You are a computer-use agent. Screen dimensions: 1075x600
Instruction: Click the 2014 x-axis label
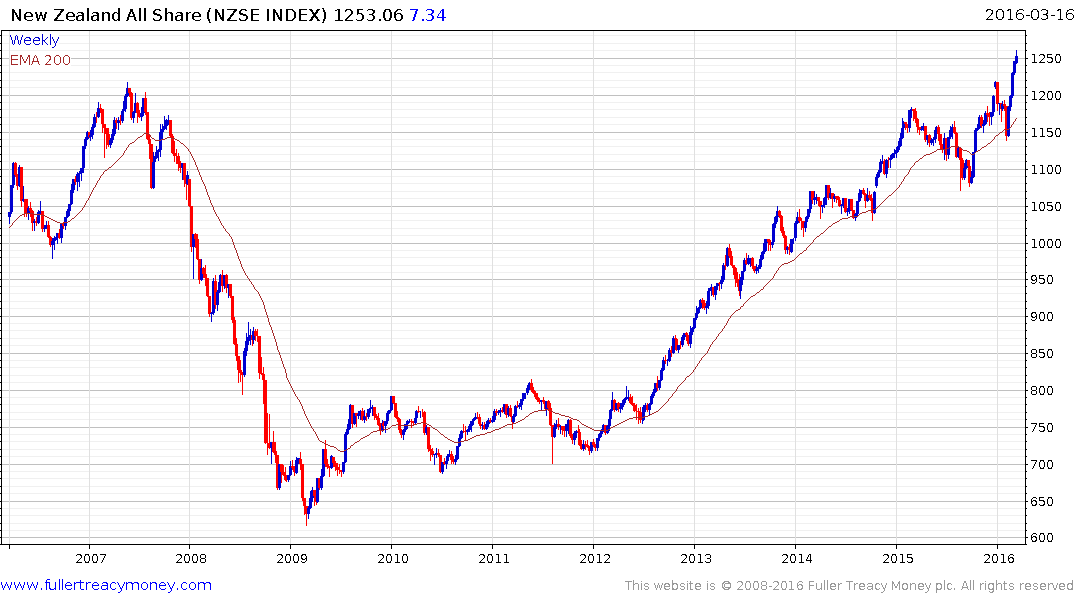point(797,558)
